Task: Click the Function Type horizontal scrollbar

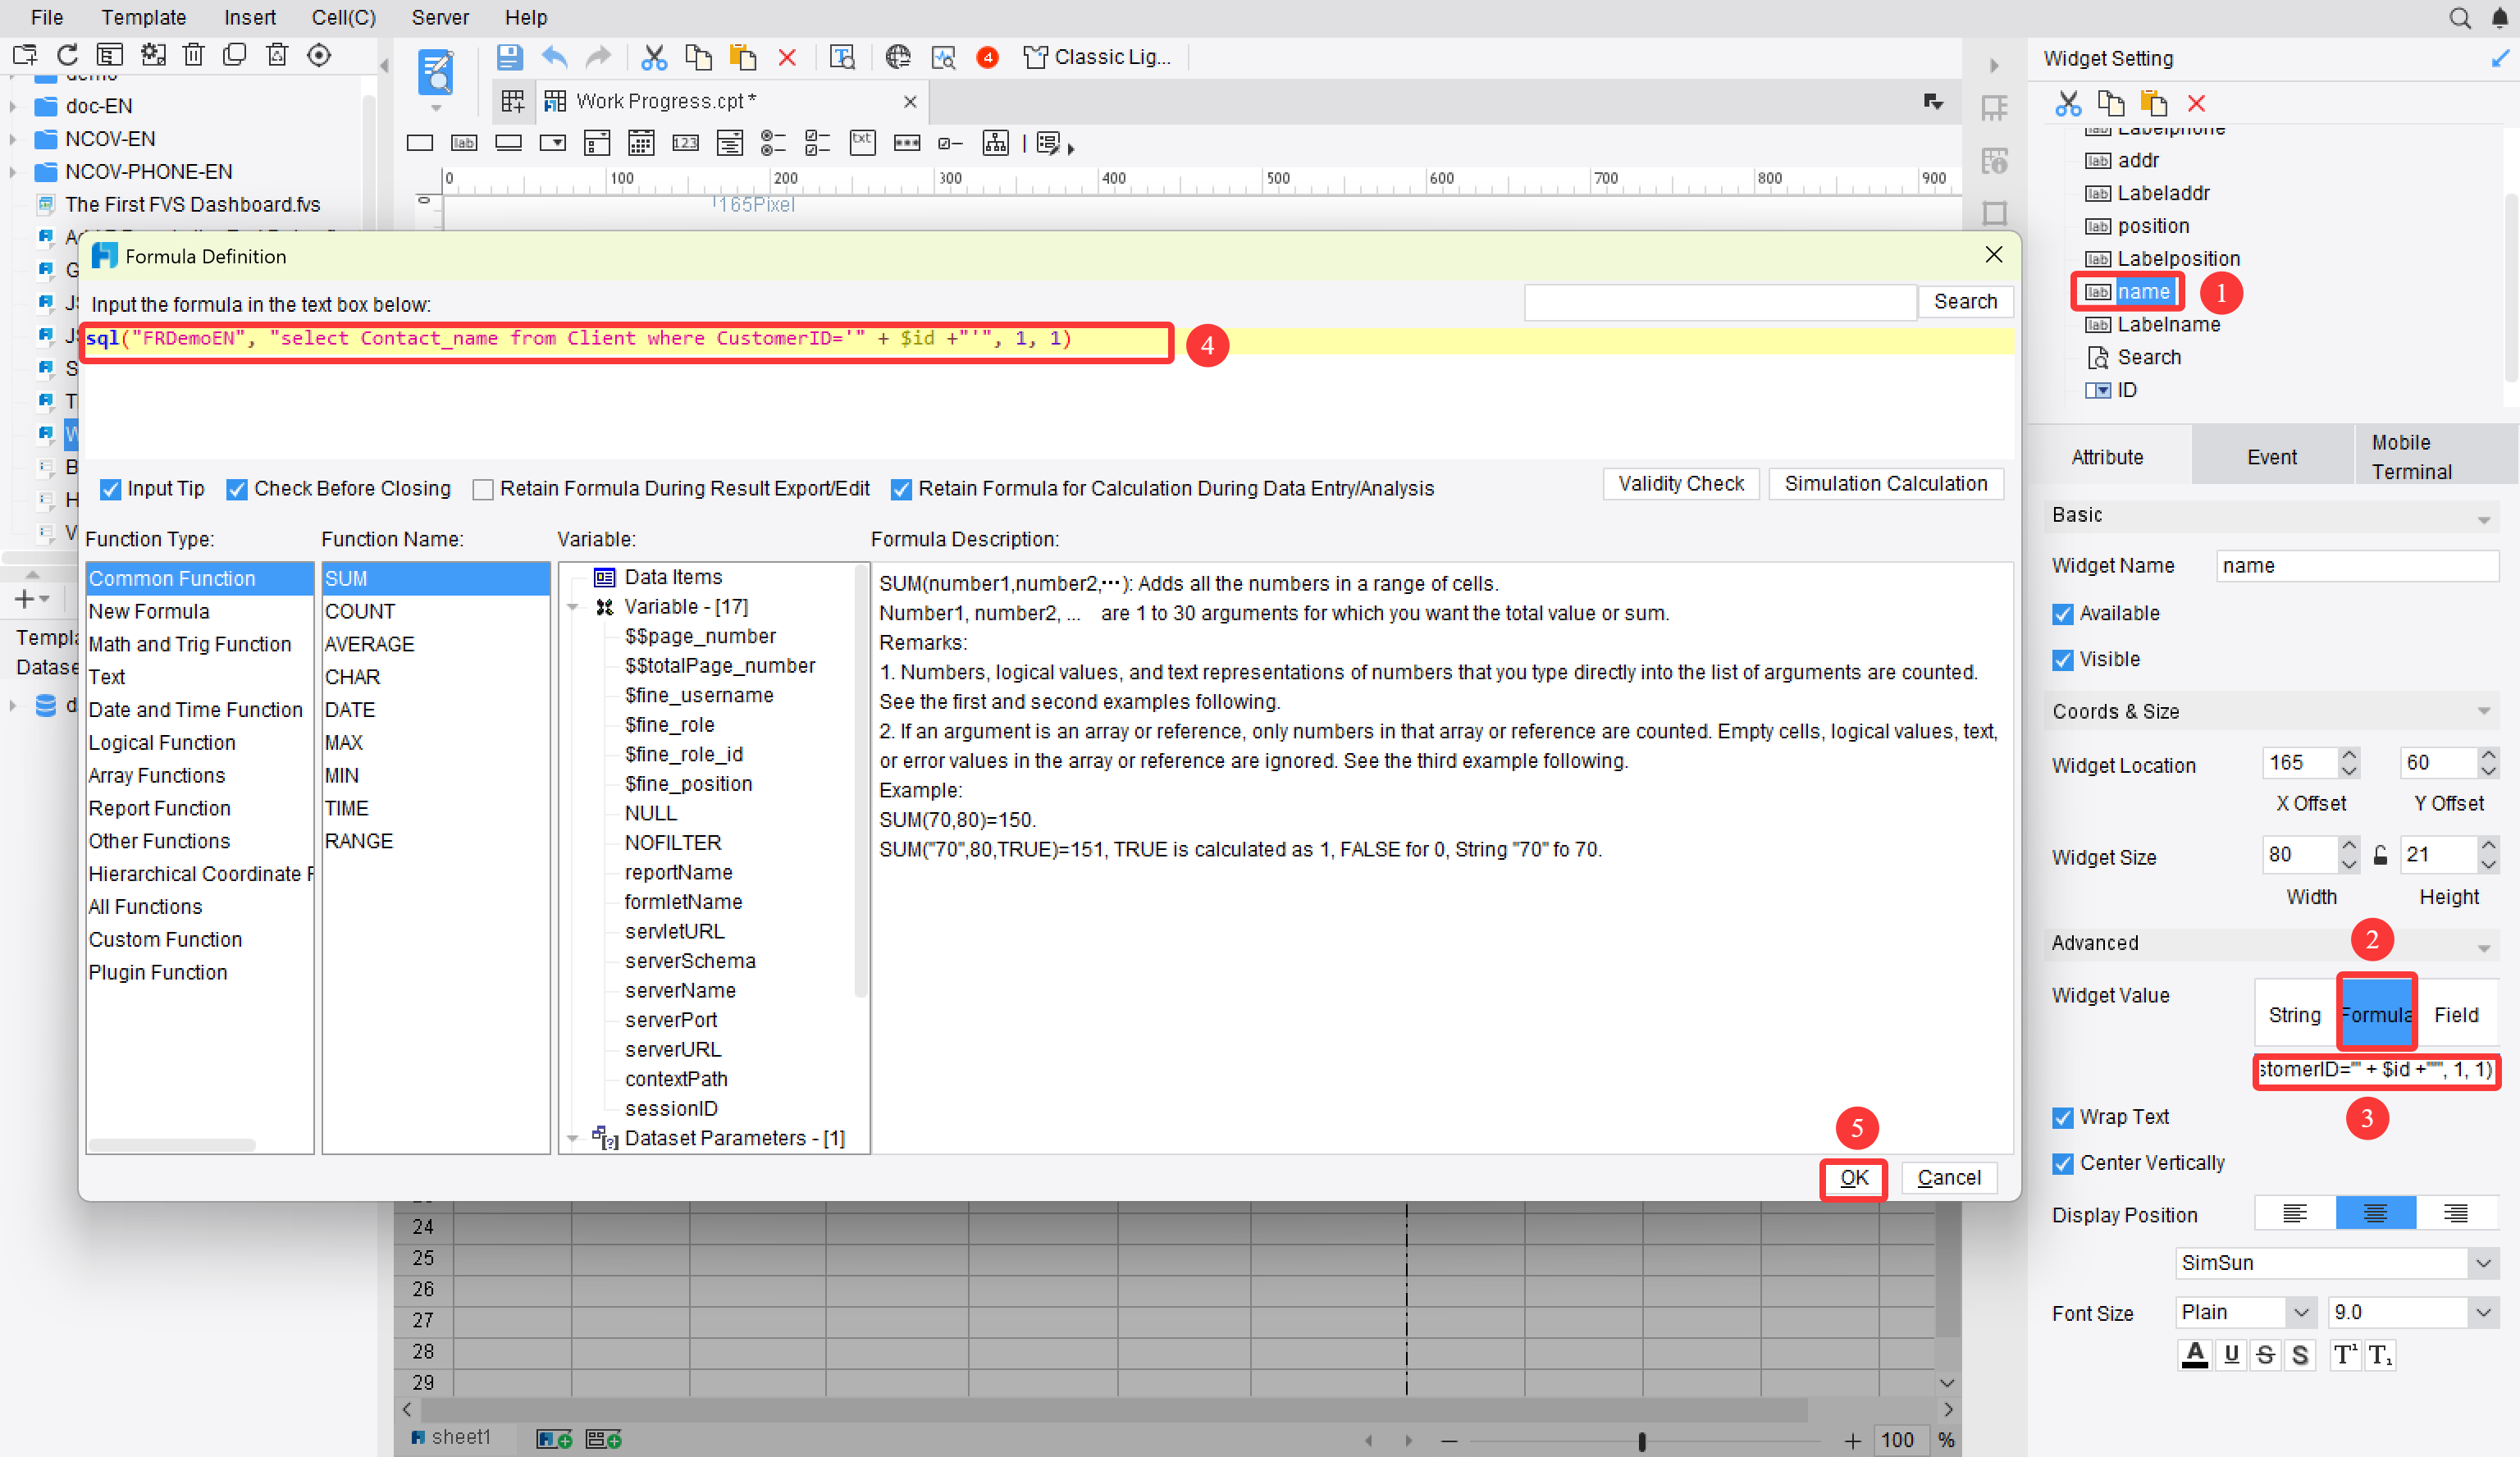Action: click(x=171, y=1146)
